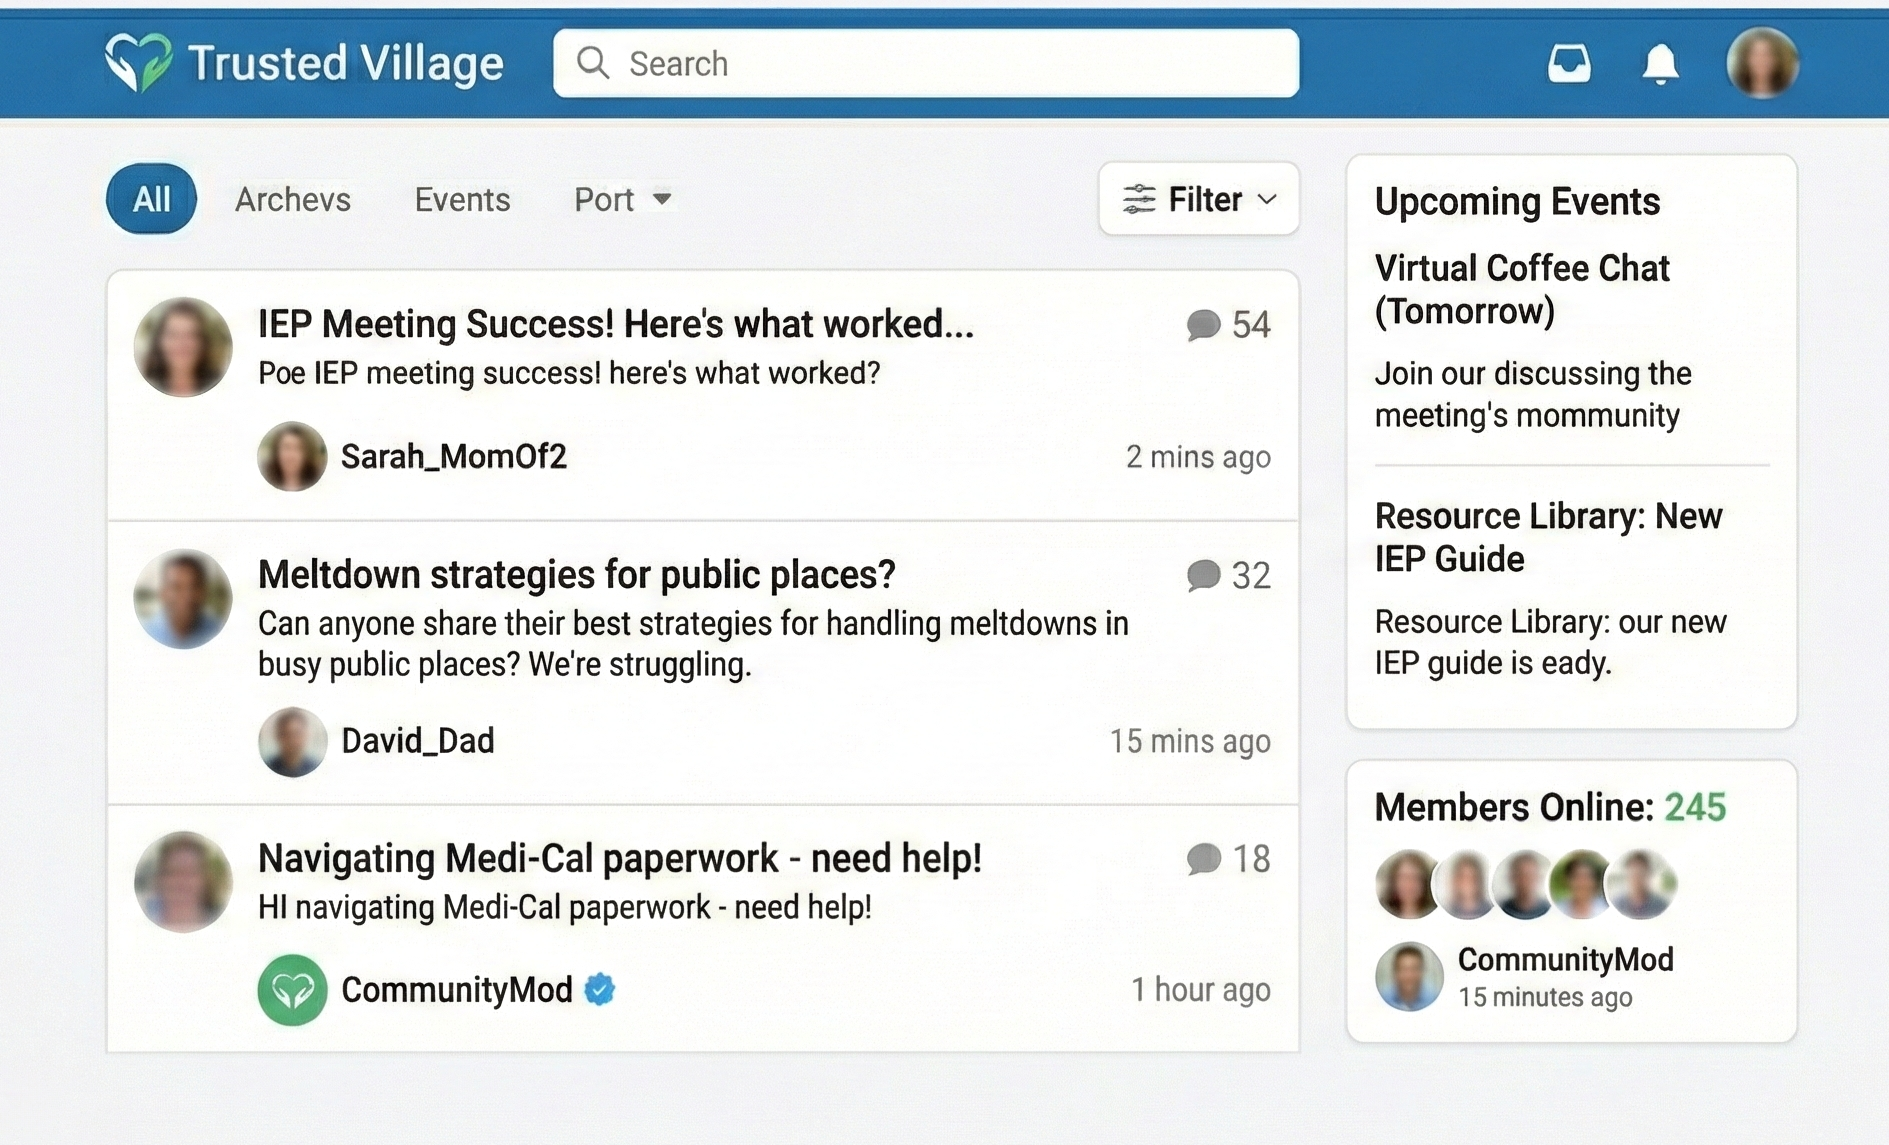Click the search magnifier icon
Screen dimensions: 1889x1145
point(593,62)
